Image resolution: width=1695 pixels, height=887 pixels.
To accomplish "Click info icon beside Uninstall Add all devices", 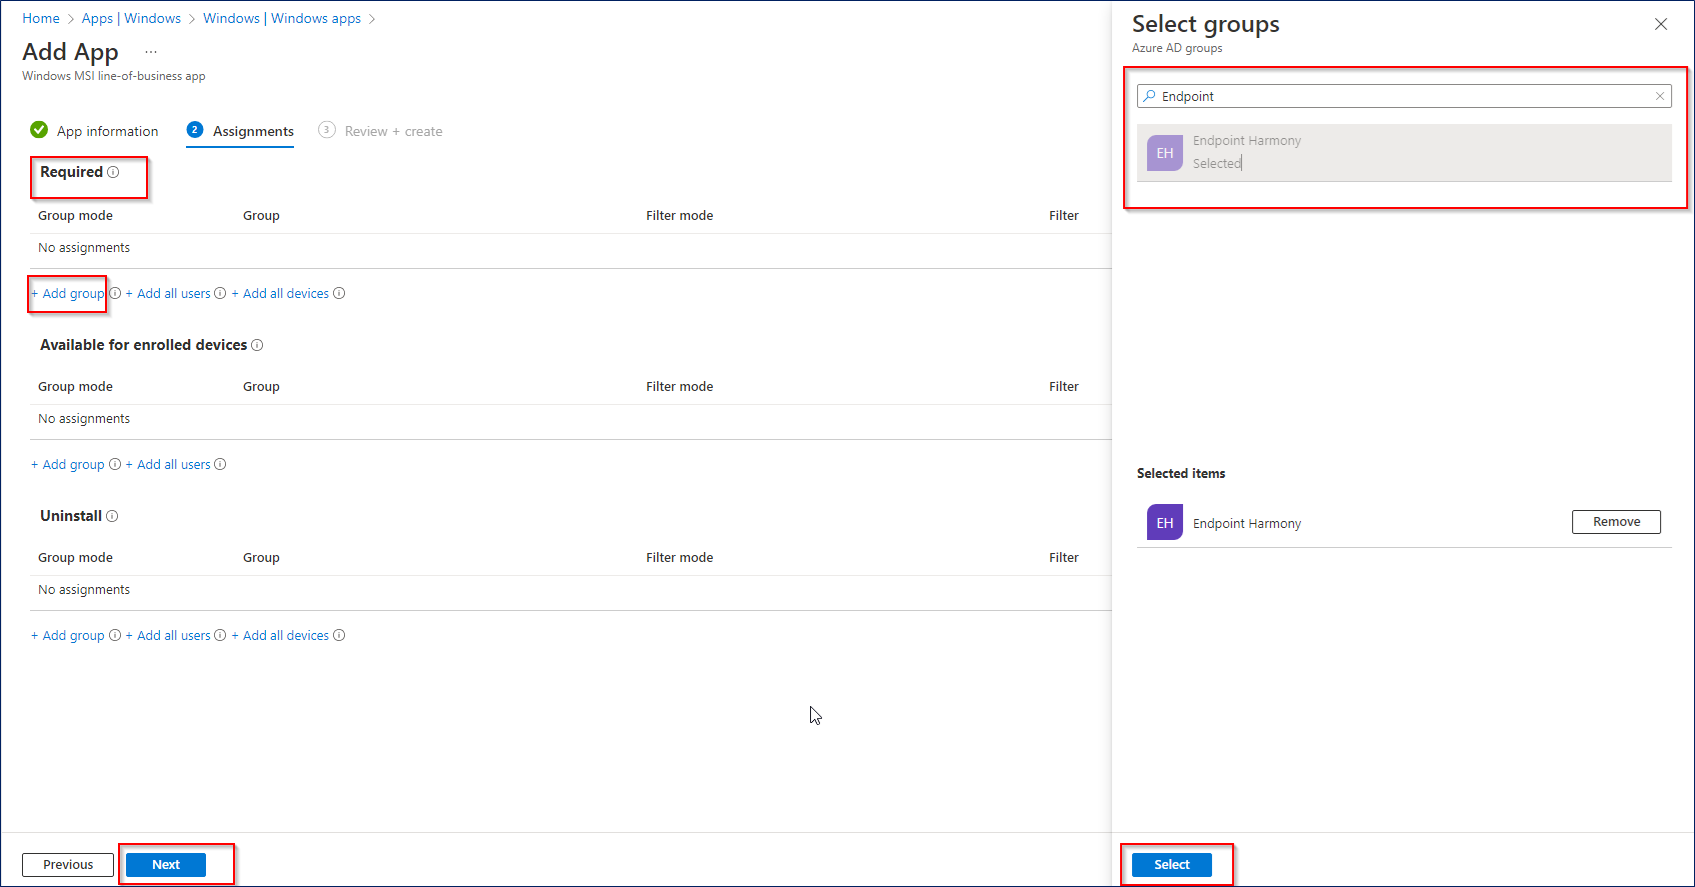I will point(339,635).
